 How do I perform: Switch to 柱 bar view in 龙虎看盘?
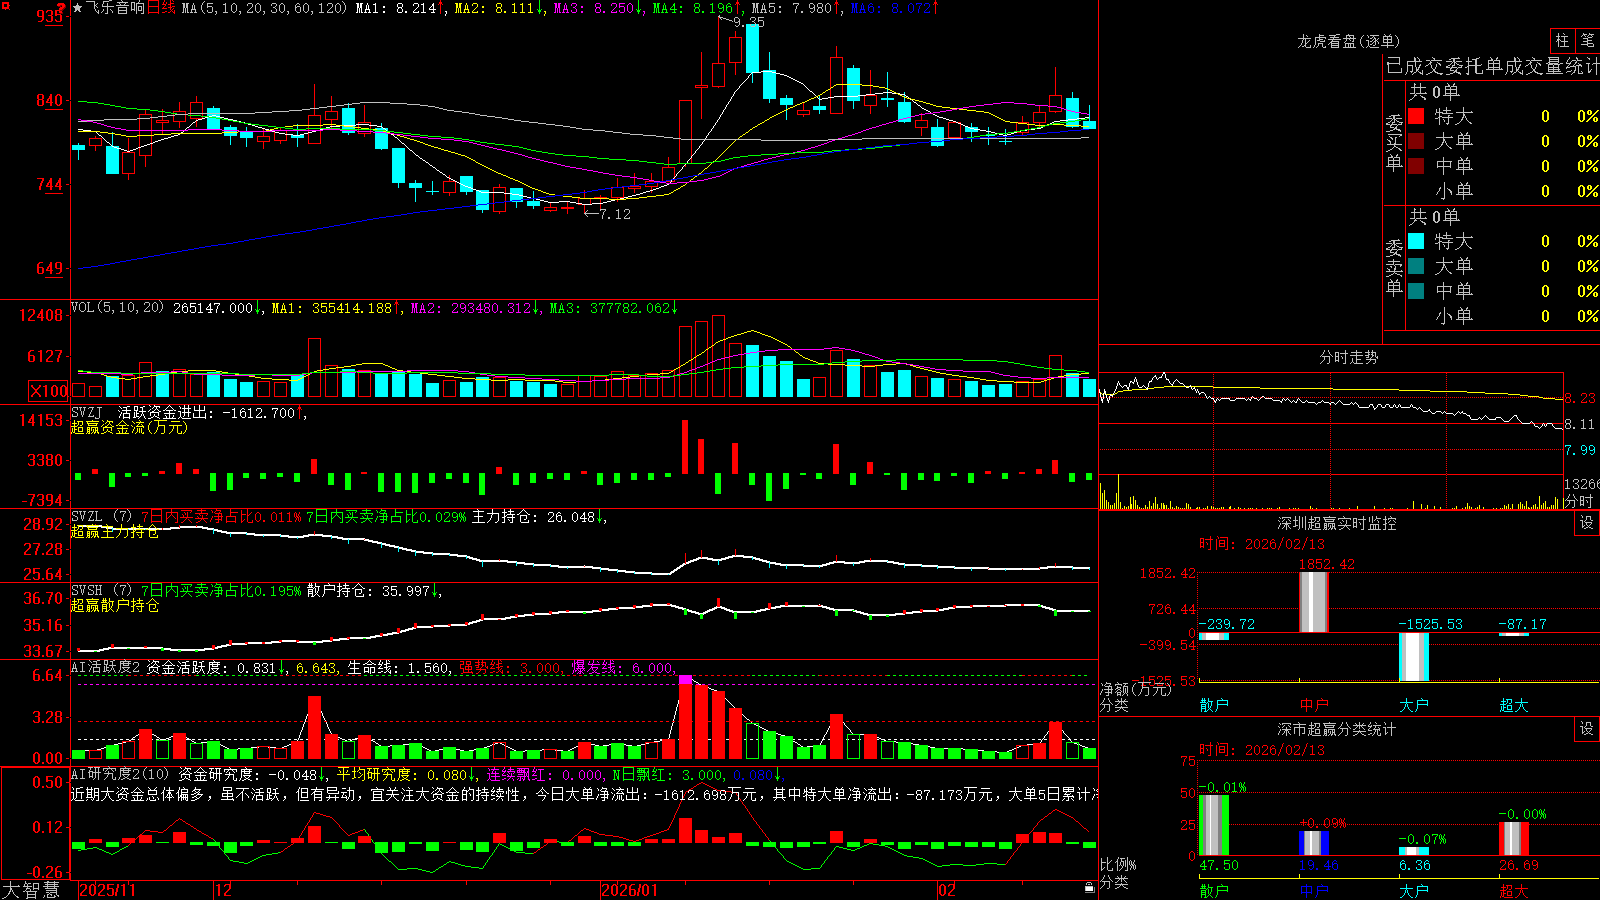(1562, 41)
